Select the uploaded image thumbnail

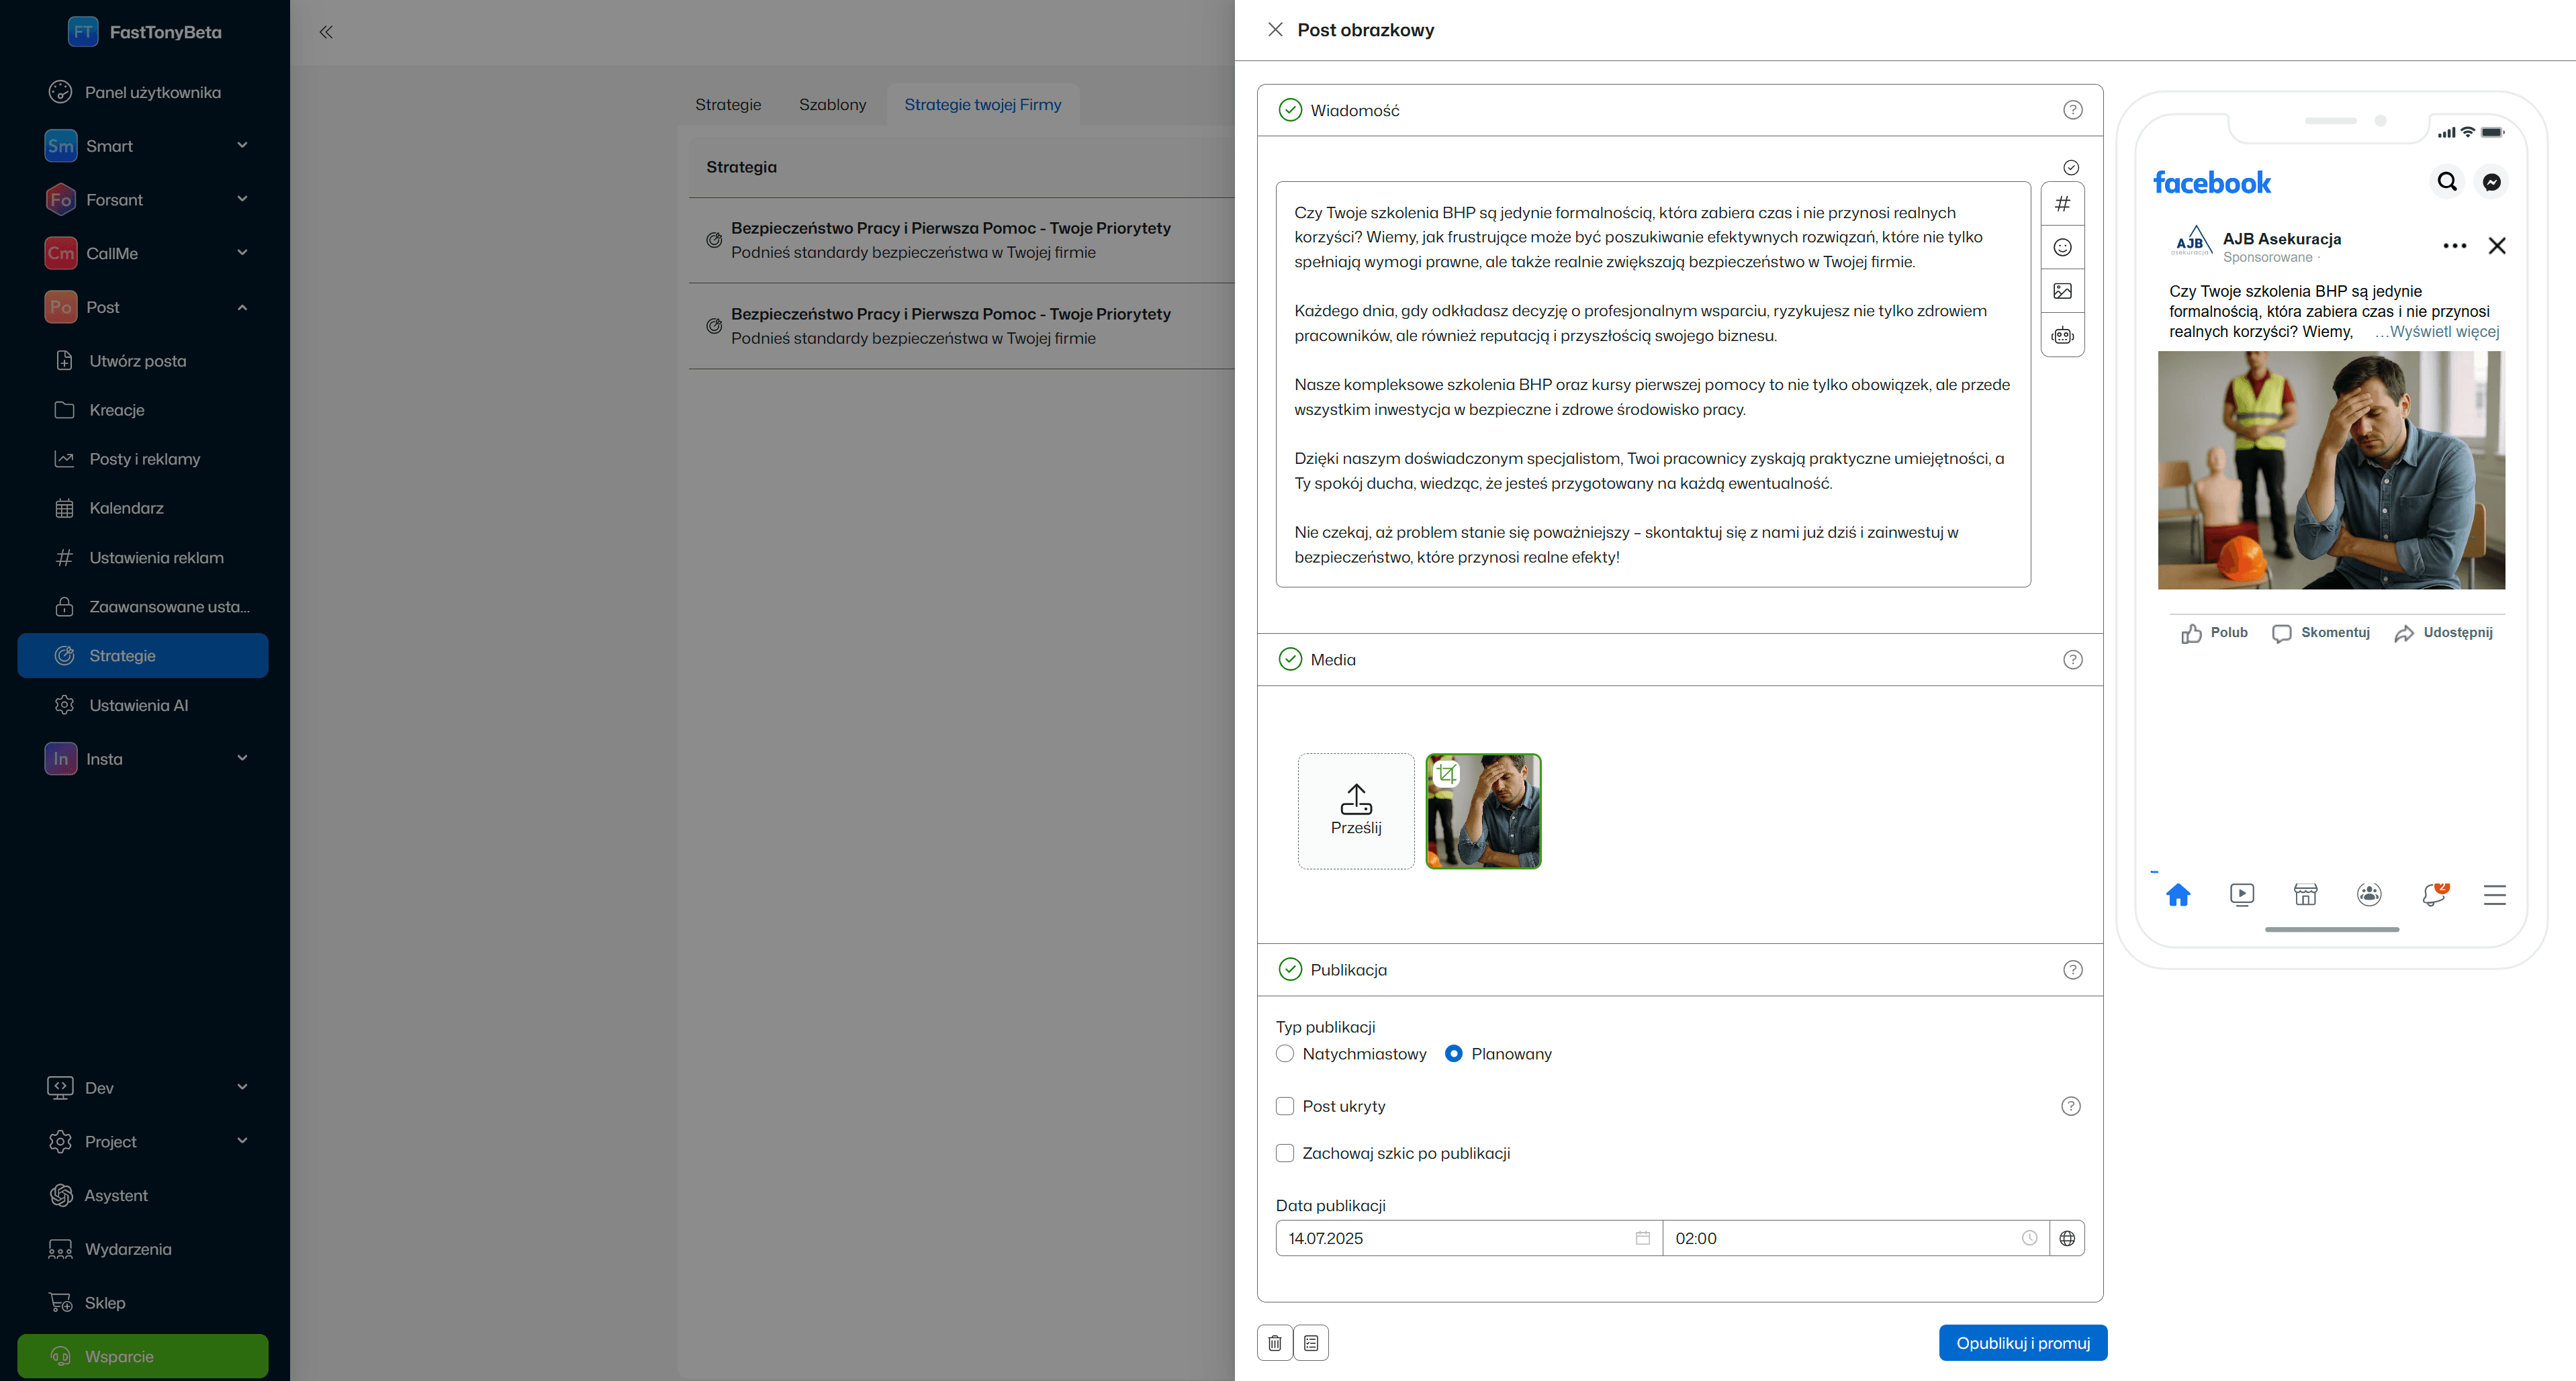click(1483, 811)
